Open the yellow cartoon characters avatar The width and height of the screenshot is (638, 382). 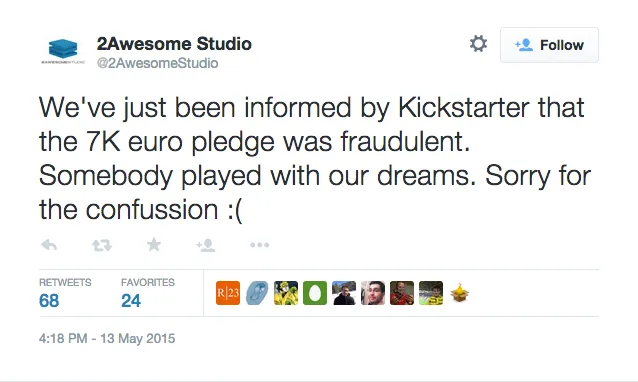click(x=286, y=293)
